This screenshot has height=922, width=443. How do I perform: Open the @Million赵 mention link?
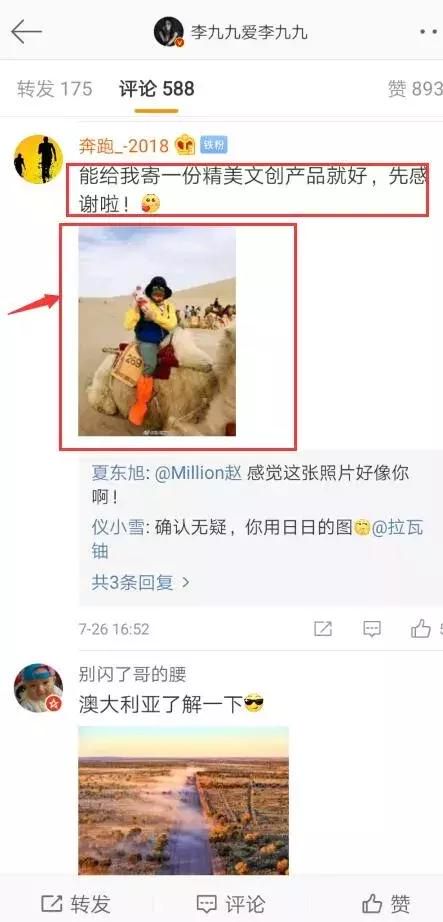pos(198,473)
